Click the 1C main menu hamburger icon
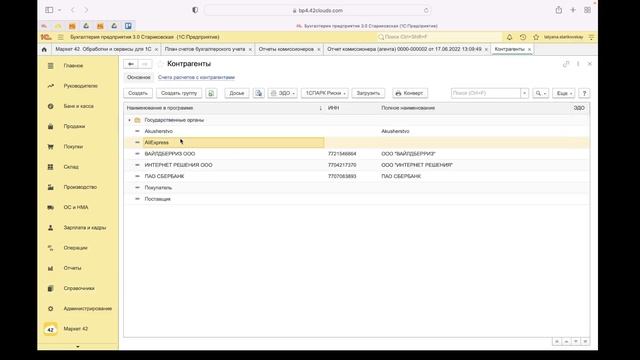Screen dimensions: 640x360 [61, 37]
